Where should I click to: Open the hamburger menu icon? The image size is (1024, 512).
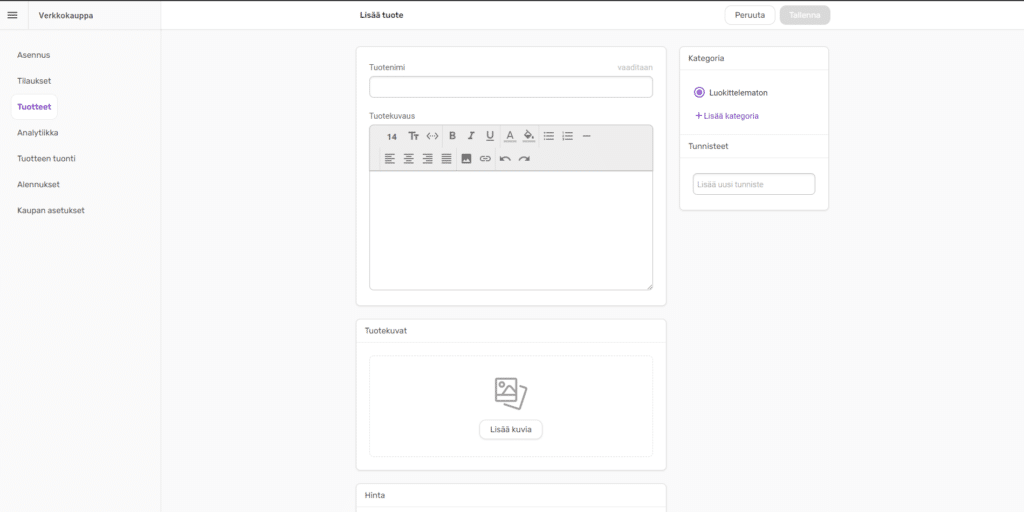[x=12, y=15]
